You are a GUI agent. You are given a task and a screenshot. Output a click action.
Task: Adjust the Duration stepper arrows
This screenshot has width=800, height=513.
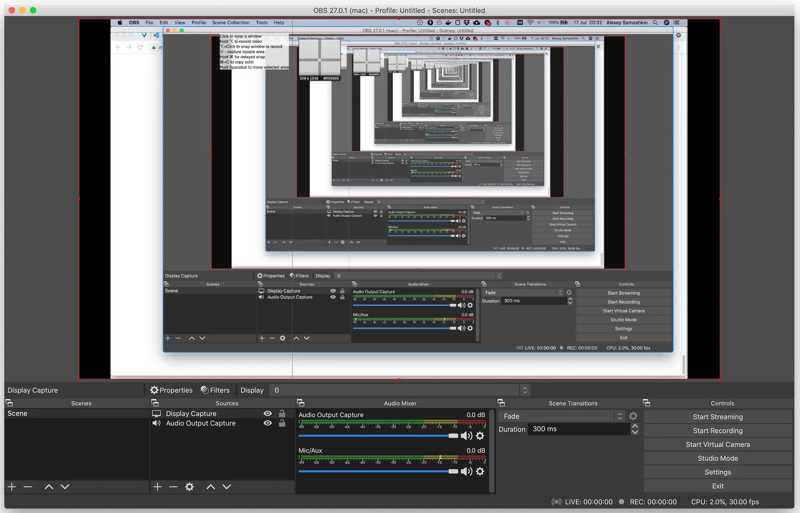click(634, 429)
